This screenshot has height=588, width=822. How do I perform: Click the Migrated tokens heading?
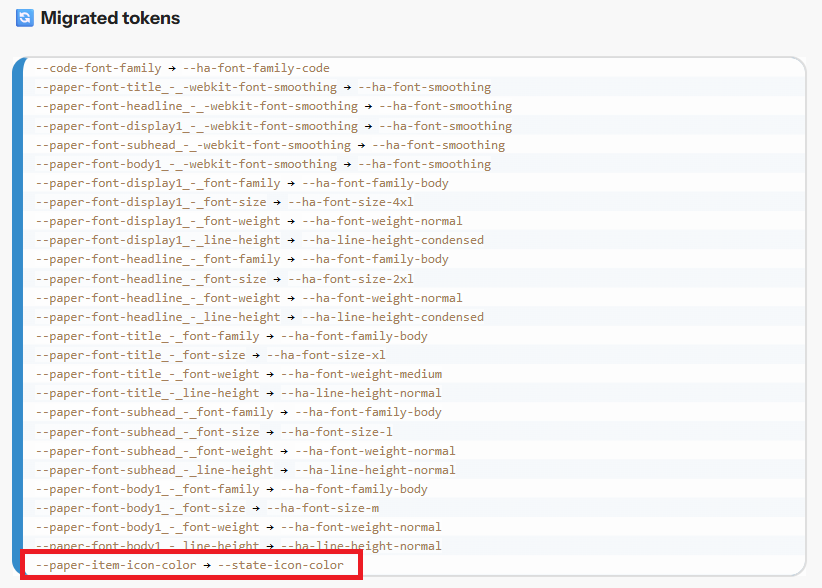click(110, 18)
